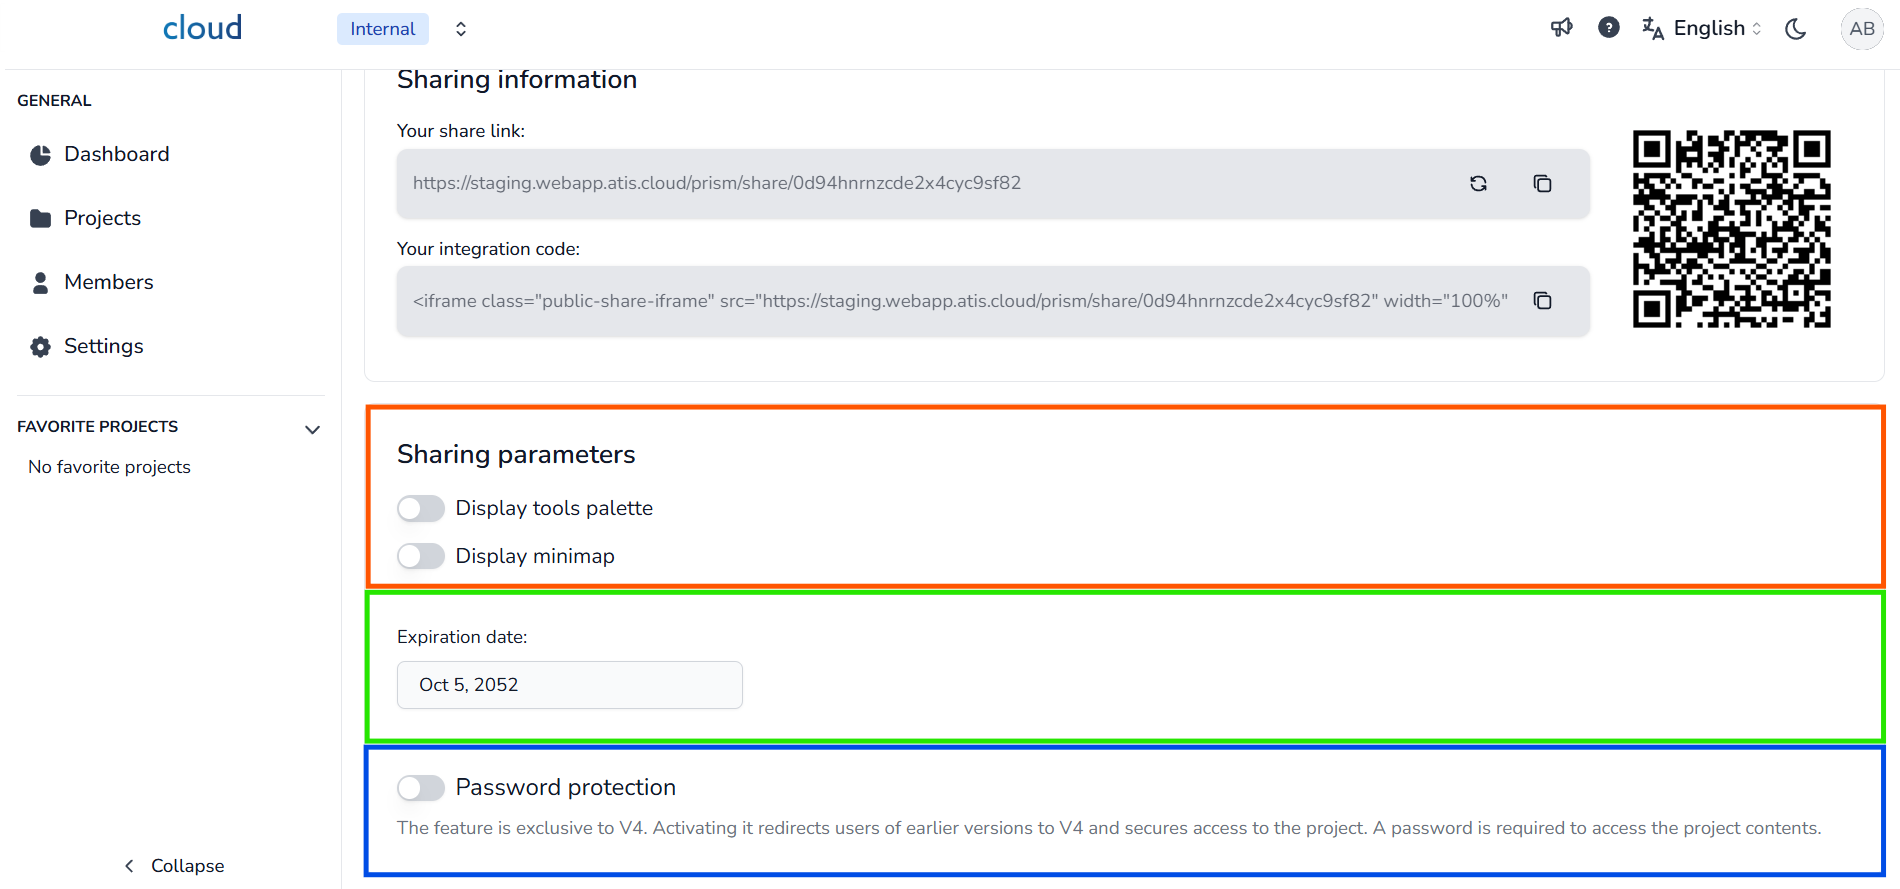
Task: Switch to dark mode with moon icon
Action: tap(1796, 29)
